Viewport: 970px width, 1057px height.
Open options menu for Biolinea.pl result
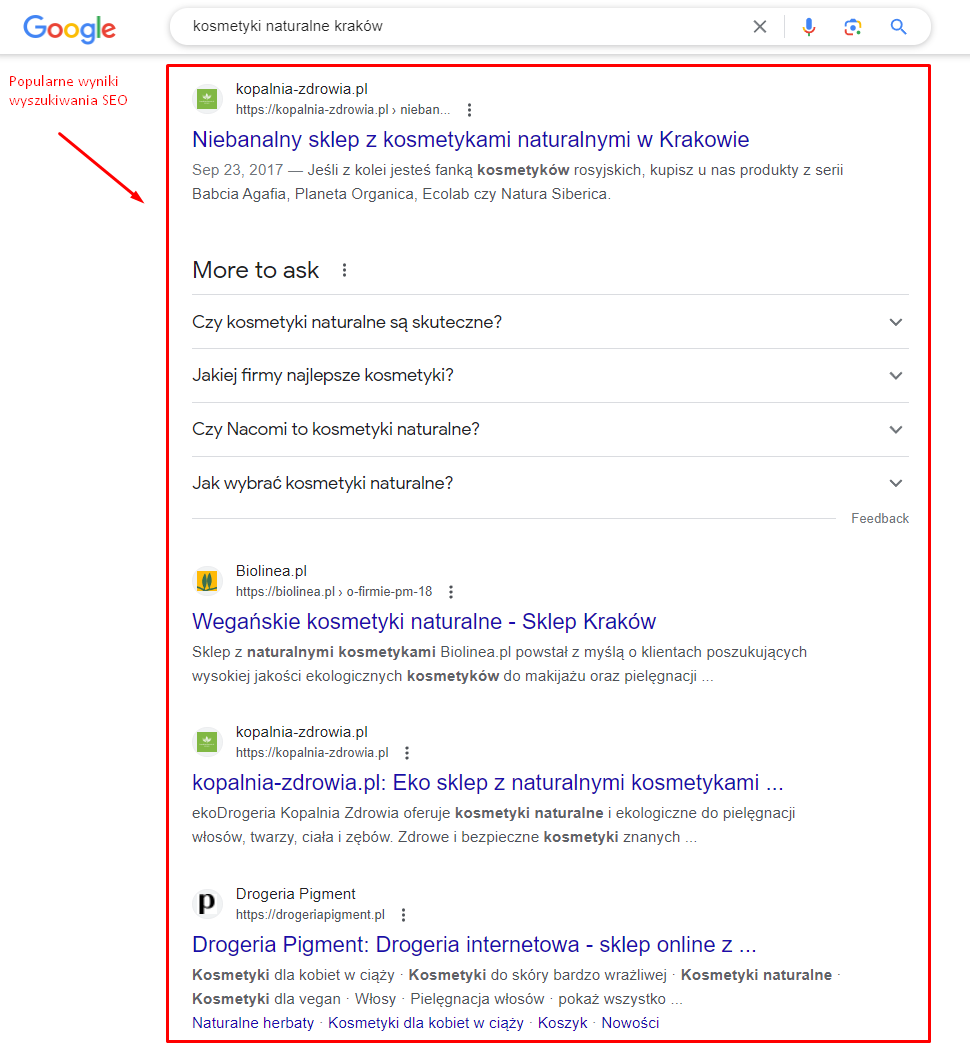click(x=451, y=592)
